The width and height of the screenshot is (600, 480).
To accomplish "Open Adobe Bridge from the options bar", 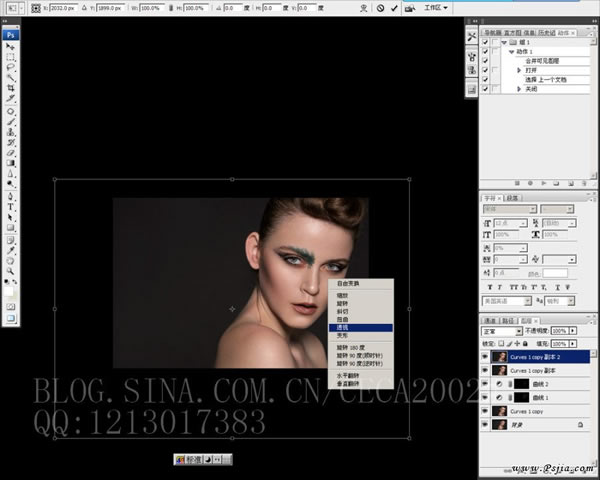I will [410, 8].
